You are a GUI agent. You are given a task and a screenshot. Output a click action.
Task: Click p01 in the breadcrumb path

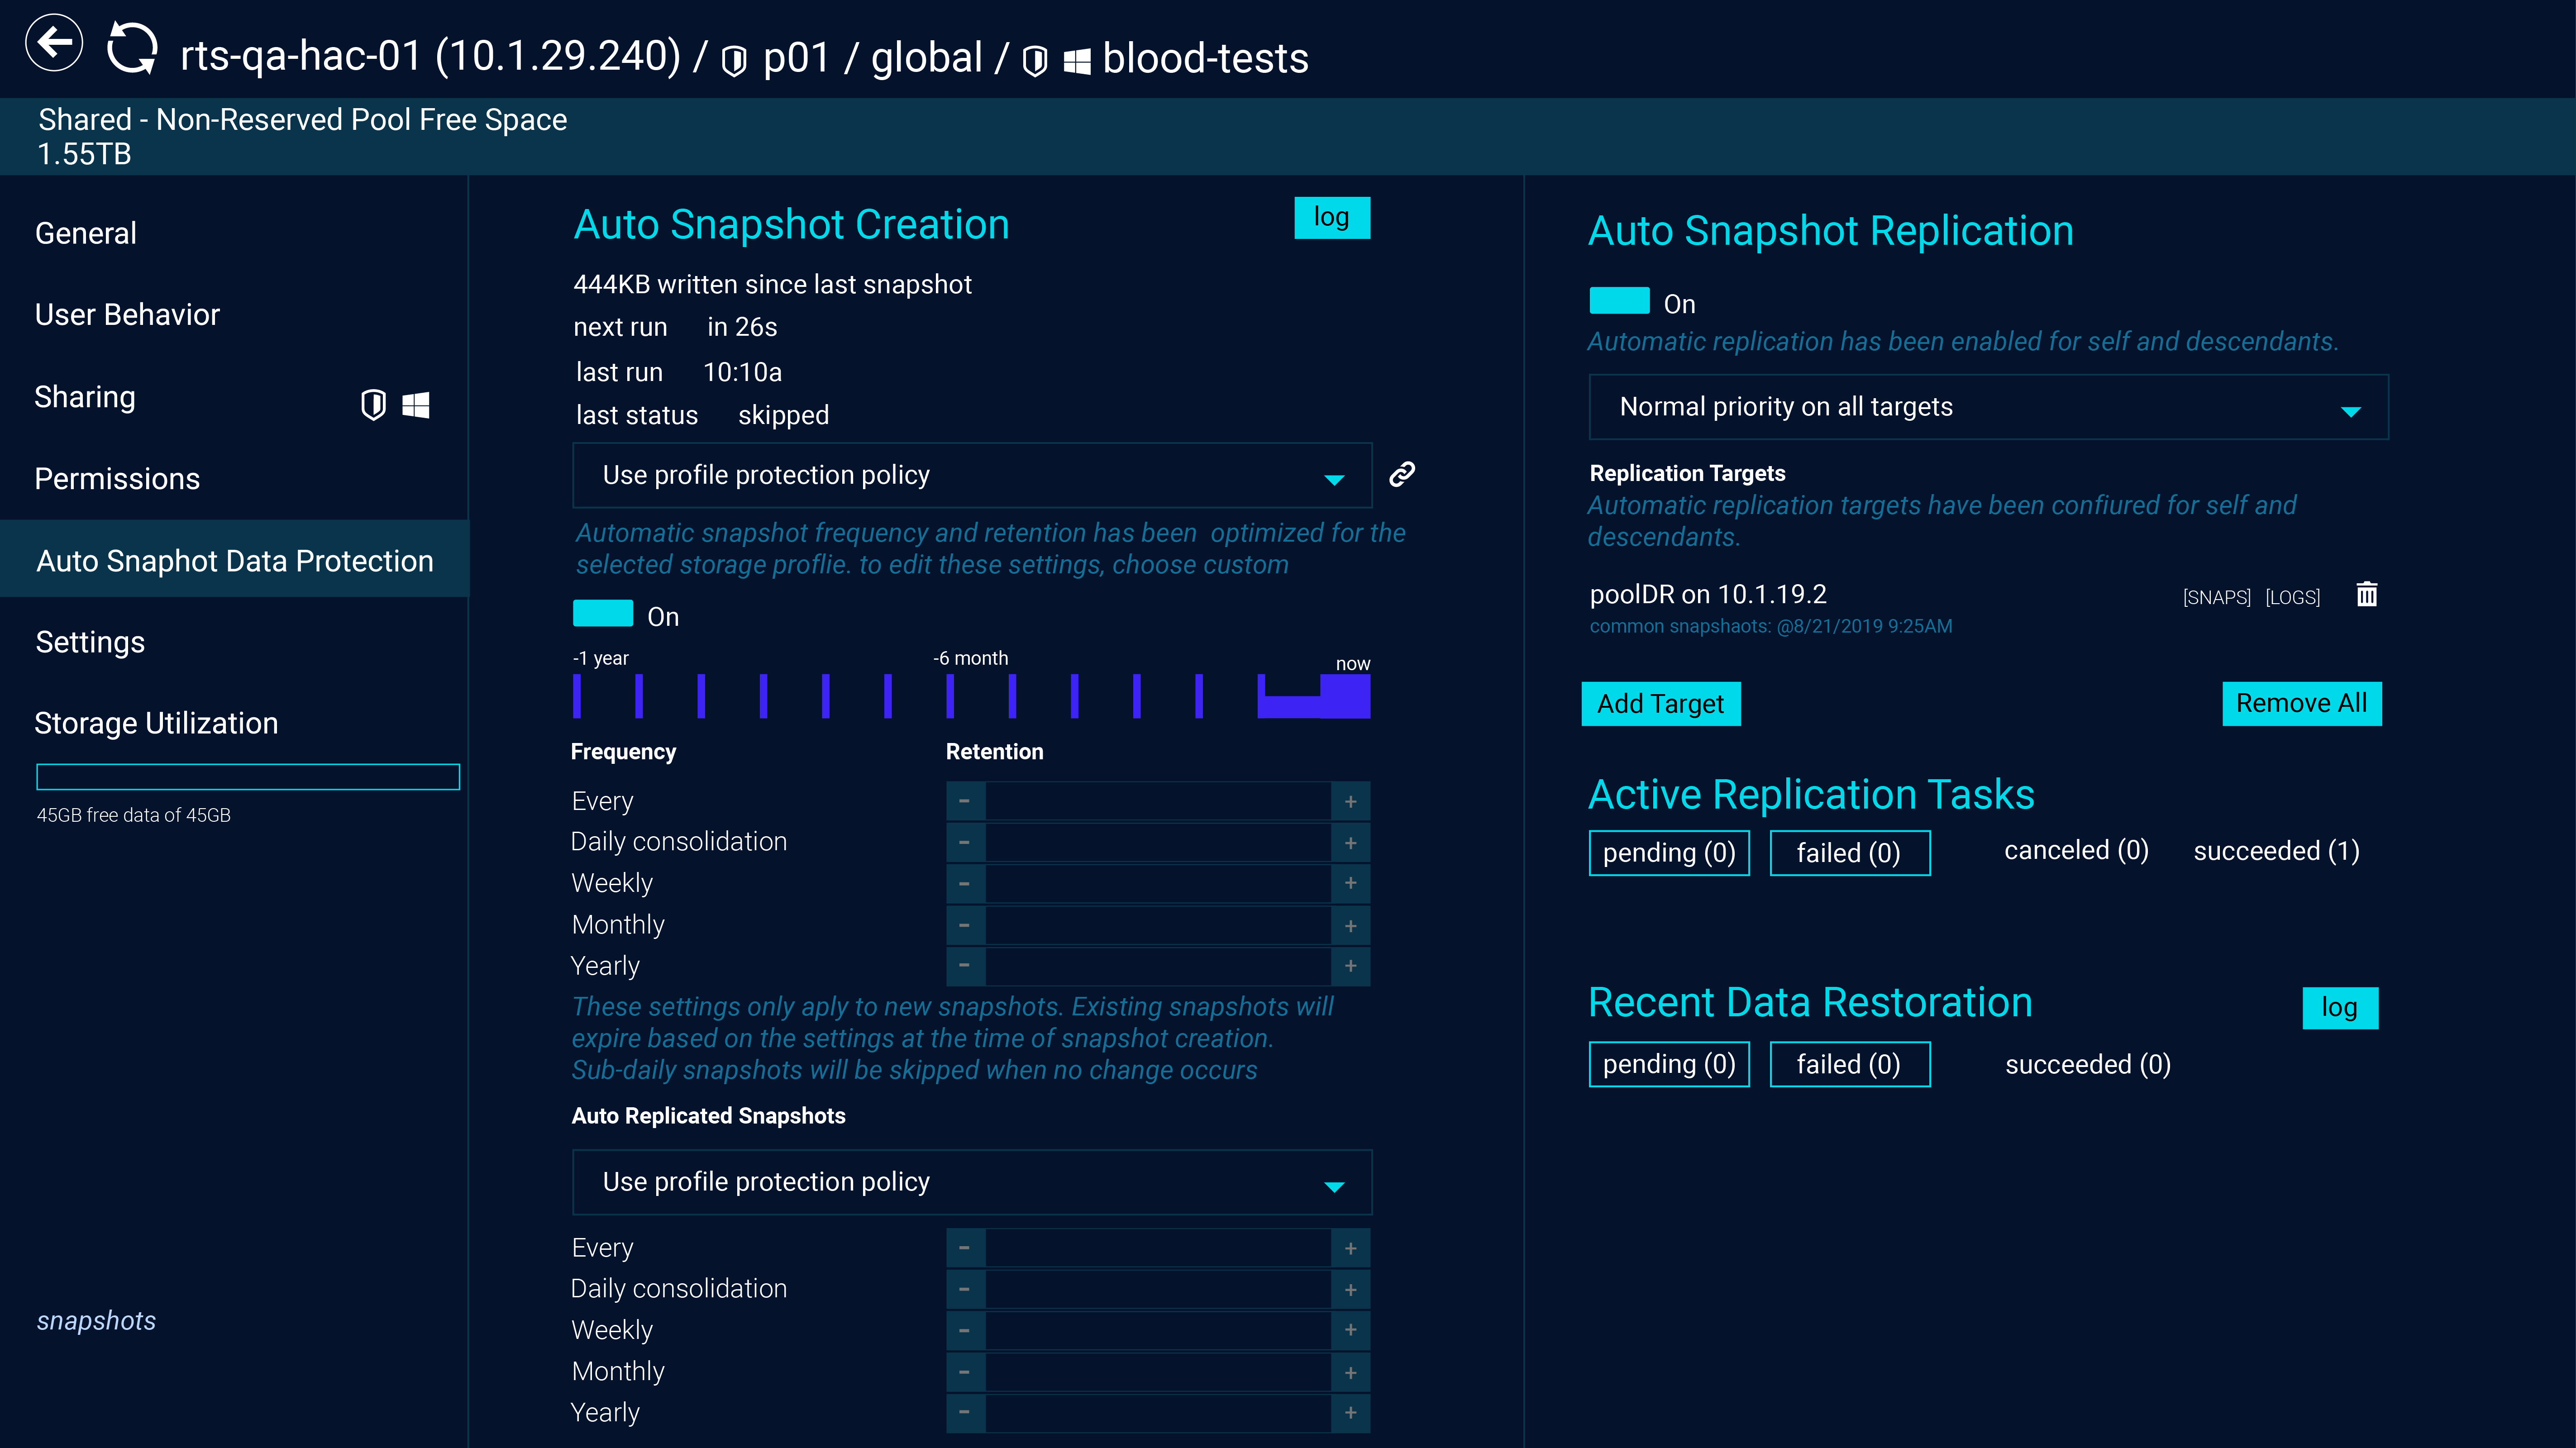(x=796, y=58)
